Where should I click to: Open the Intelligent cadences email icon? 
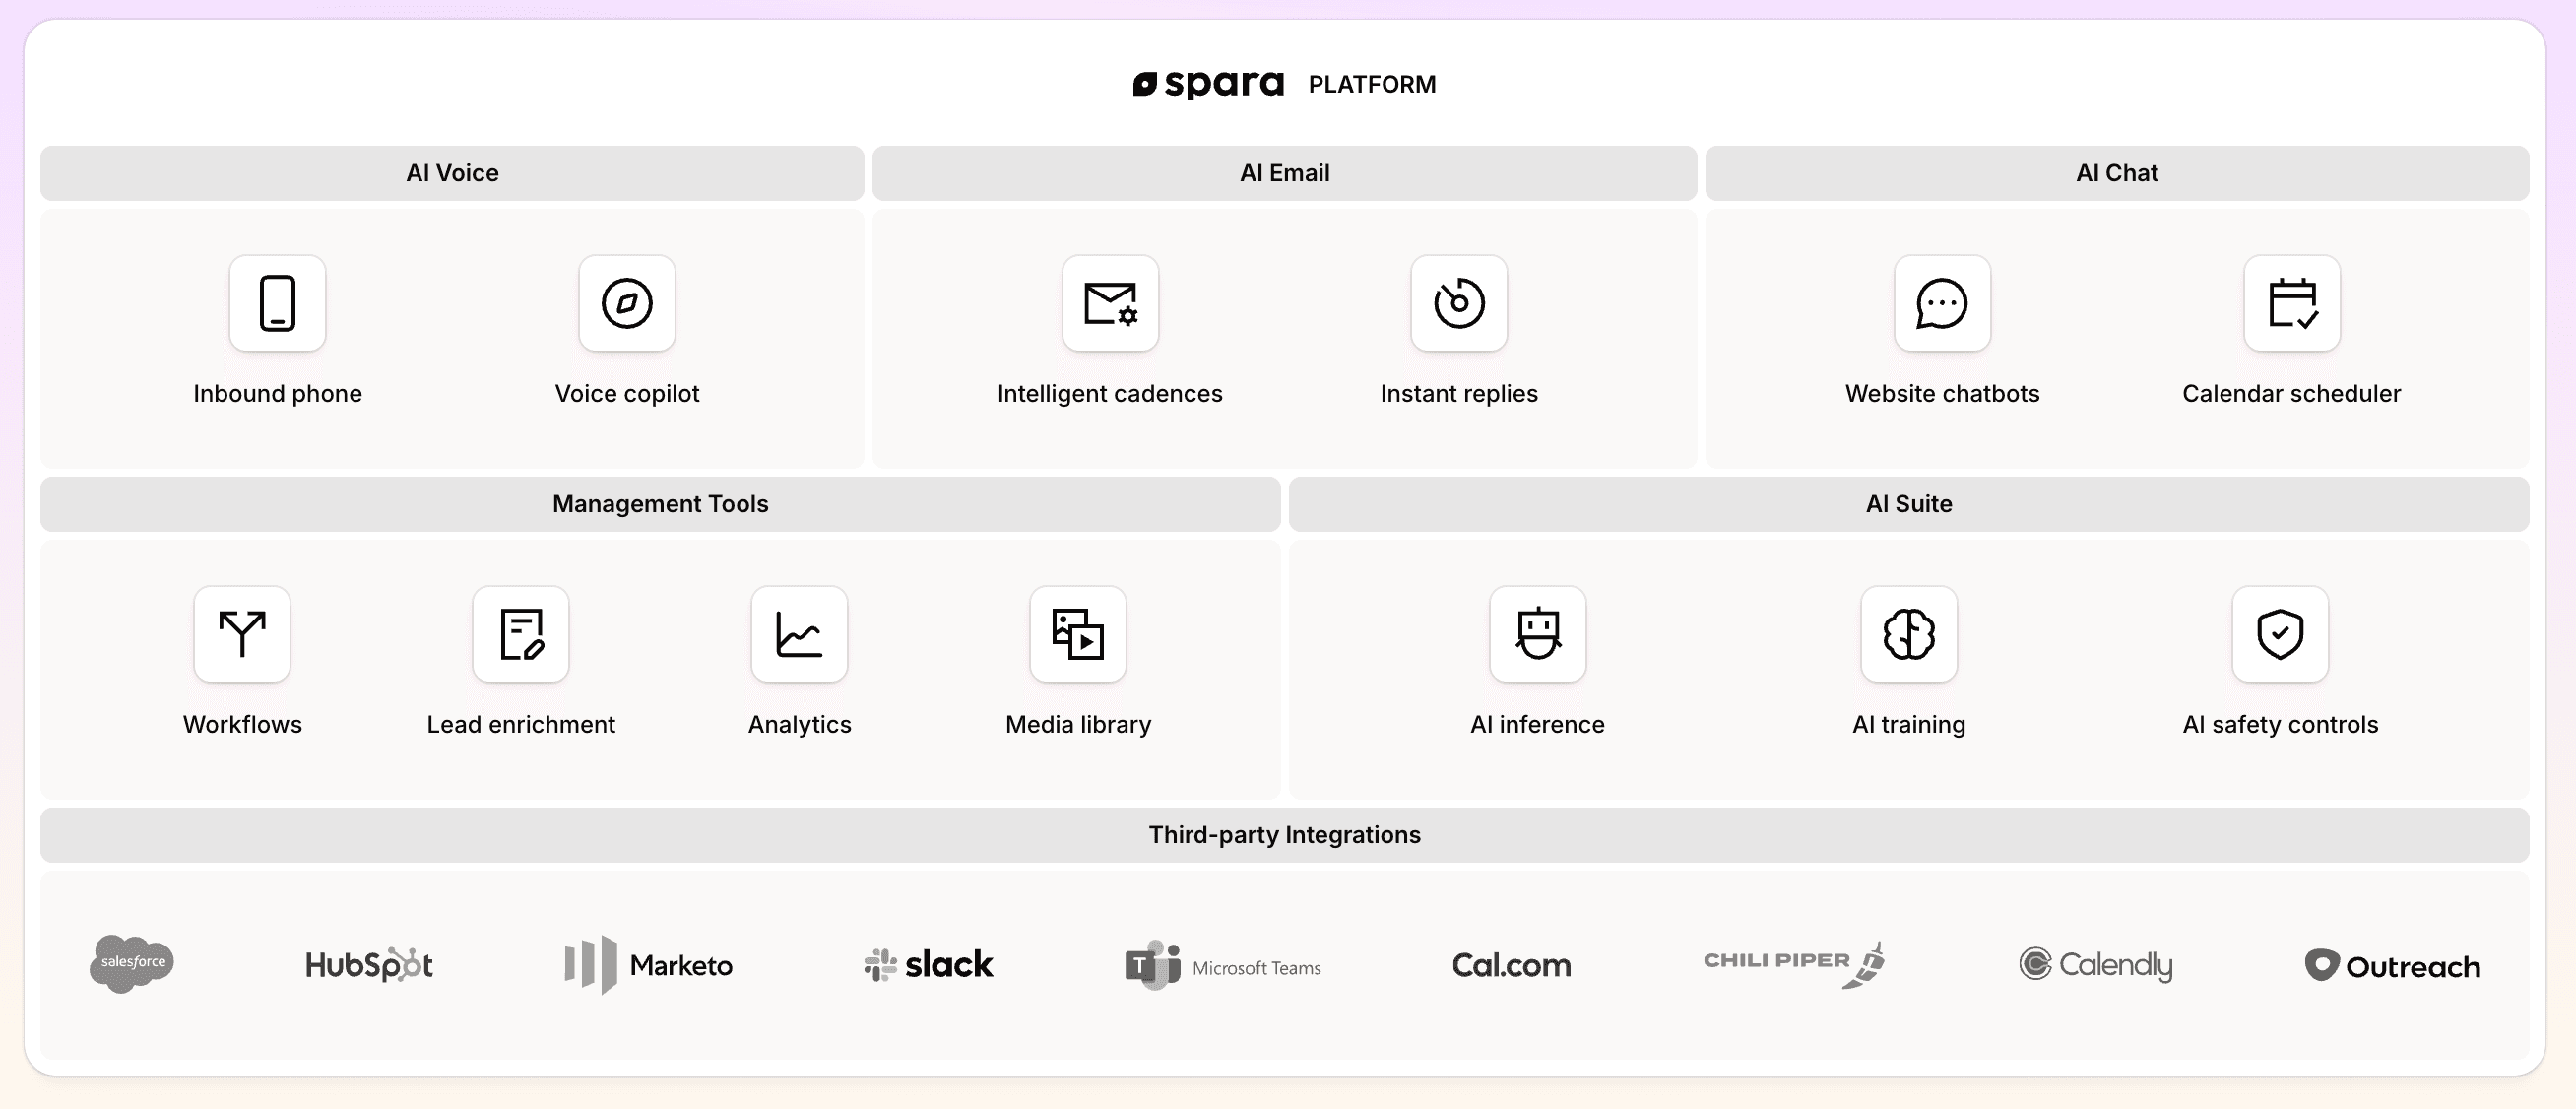(x=1110, y=304)
